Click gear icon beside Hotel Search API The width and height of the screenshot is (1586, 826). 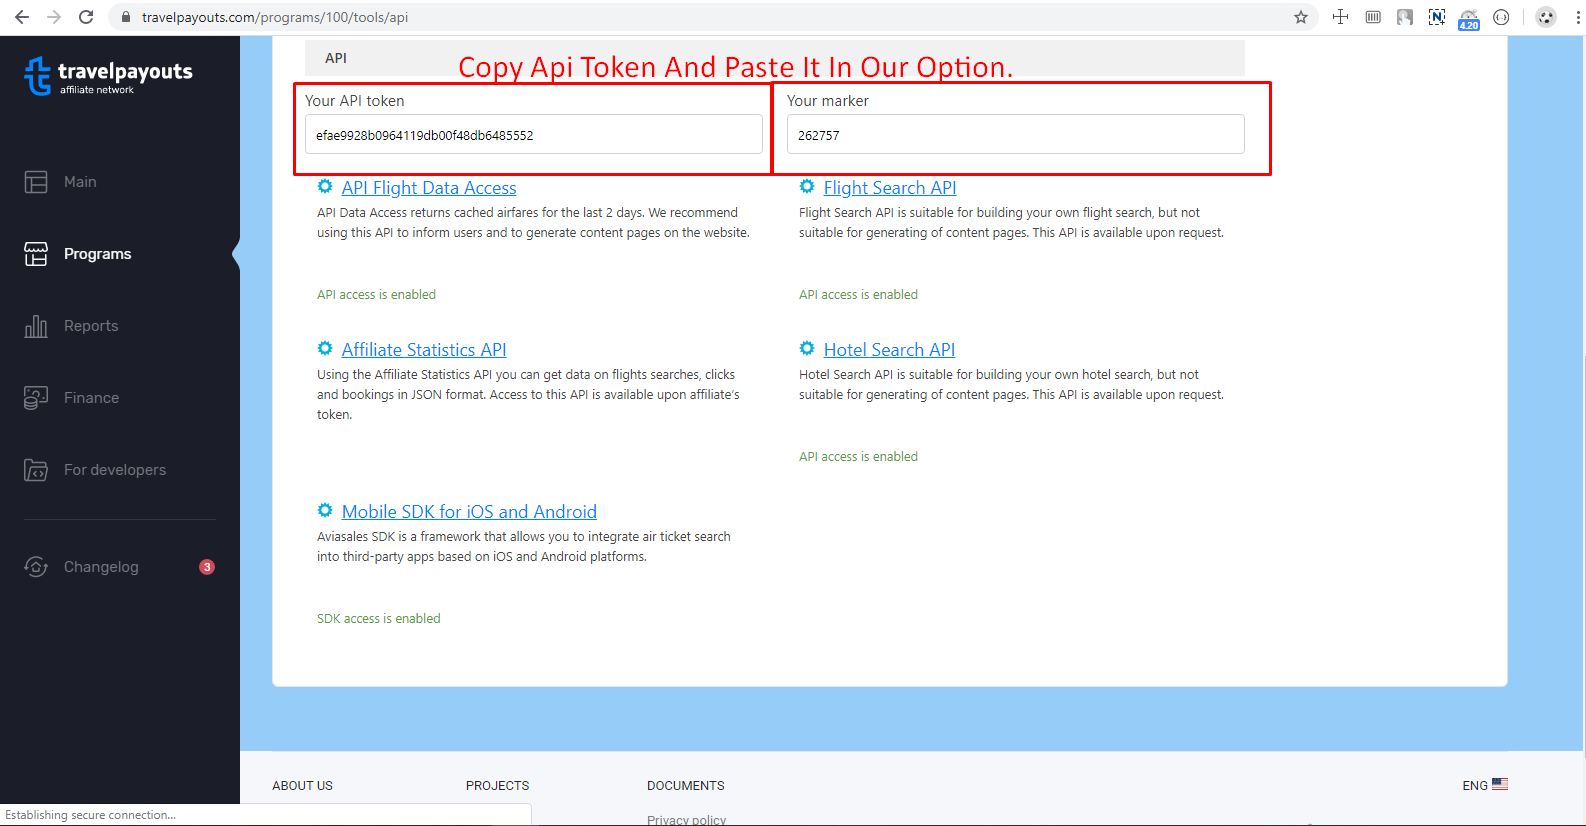807,348
